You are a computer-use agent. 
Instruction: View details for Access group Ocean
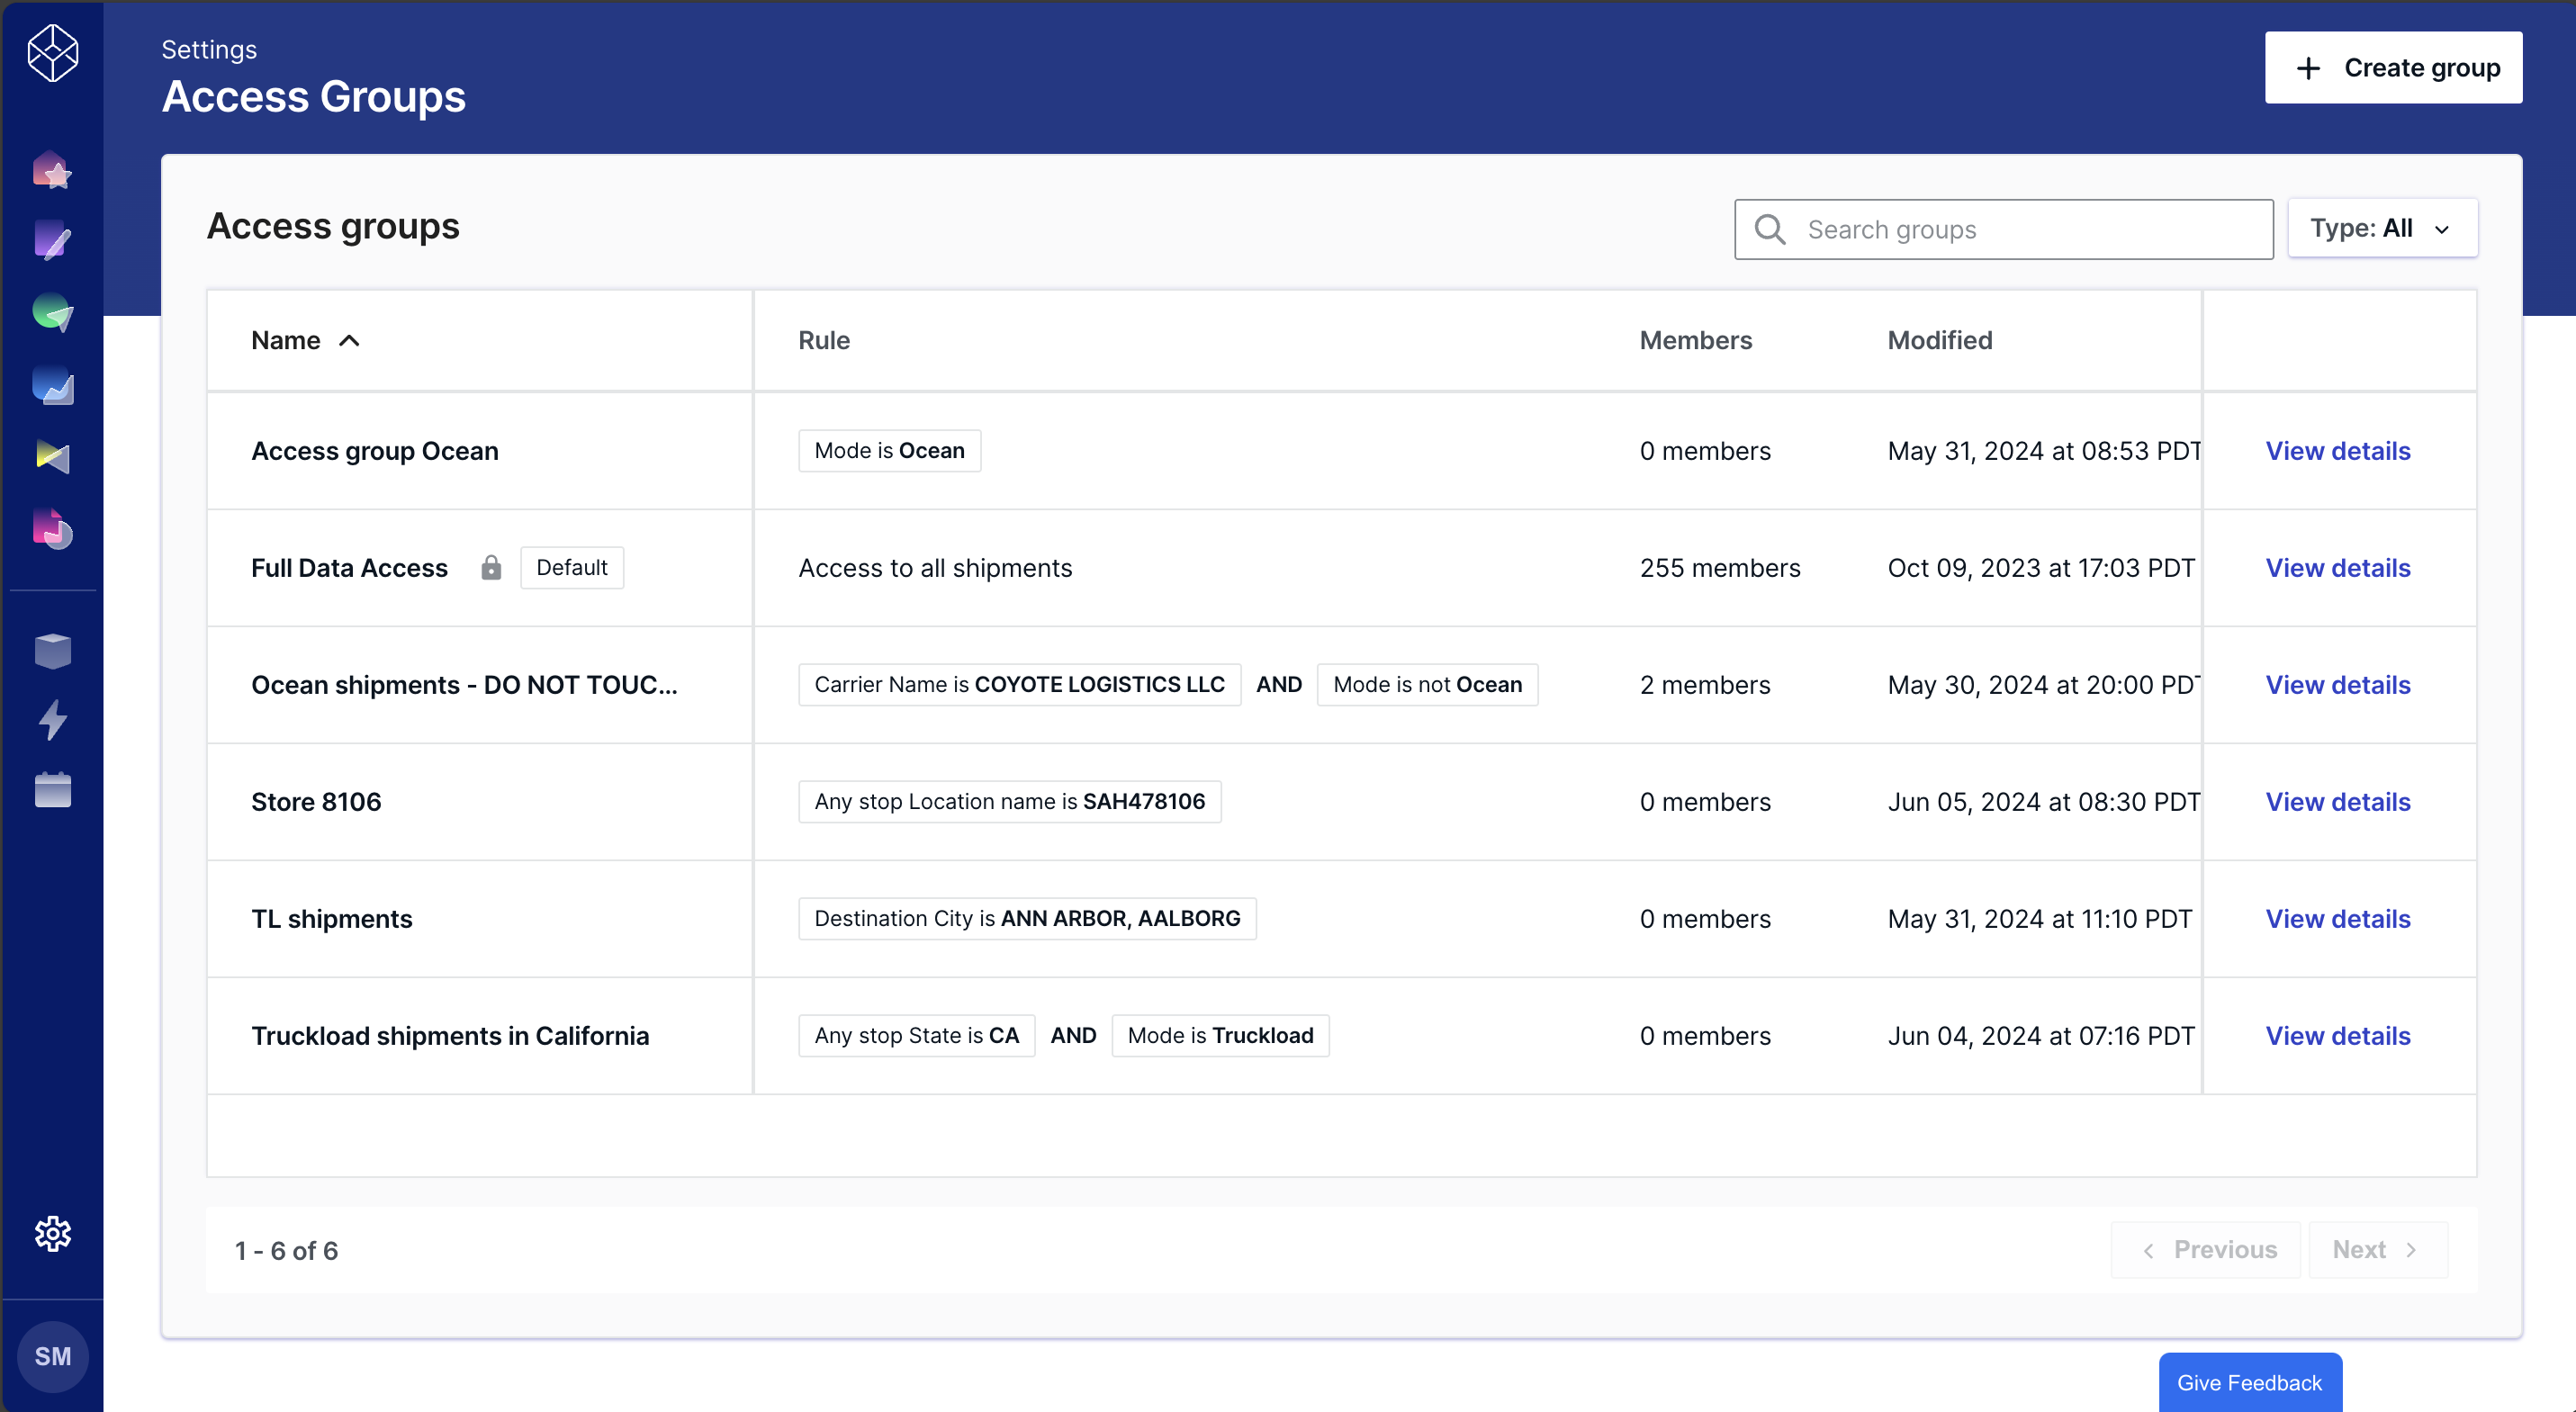click(2337, 451)
